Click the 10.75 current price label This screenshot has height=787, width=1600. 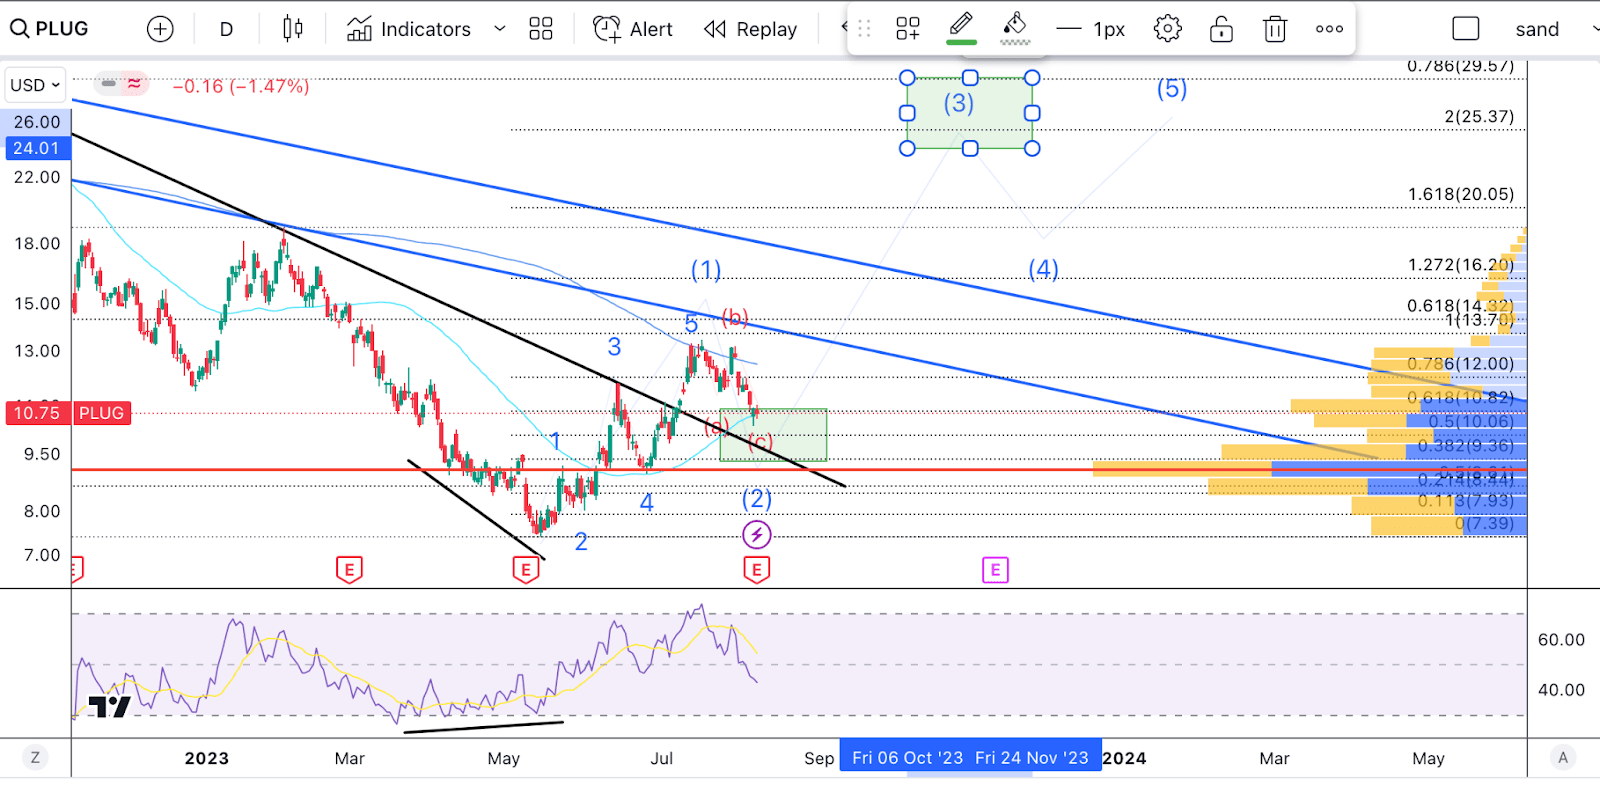point(37,413)
